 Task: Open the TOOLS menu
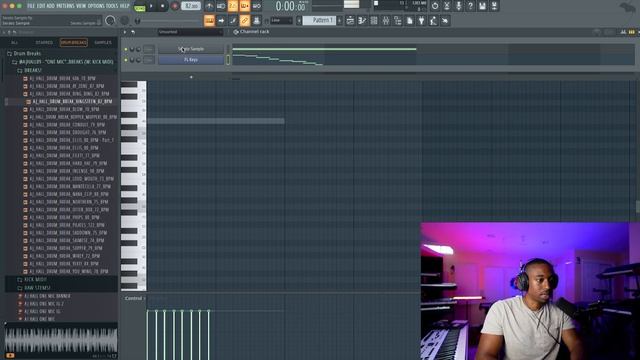pyautogui.click(x=112, y=6)
